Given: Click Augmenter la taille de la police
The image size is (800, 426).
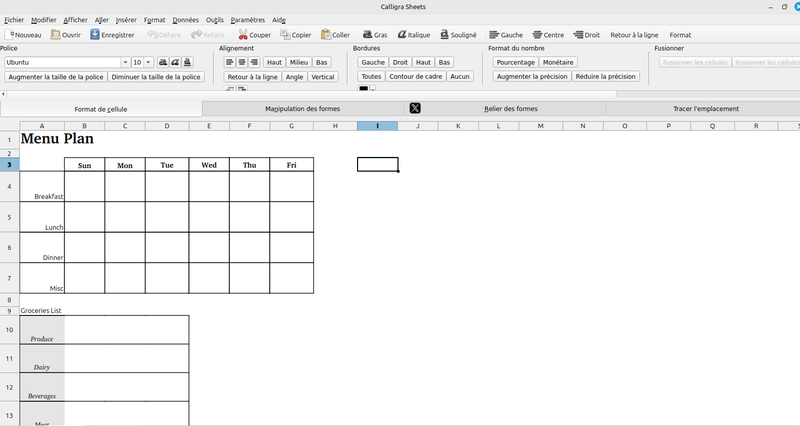Looking at the screenshot, I should (x=56, y=77).
